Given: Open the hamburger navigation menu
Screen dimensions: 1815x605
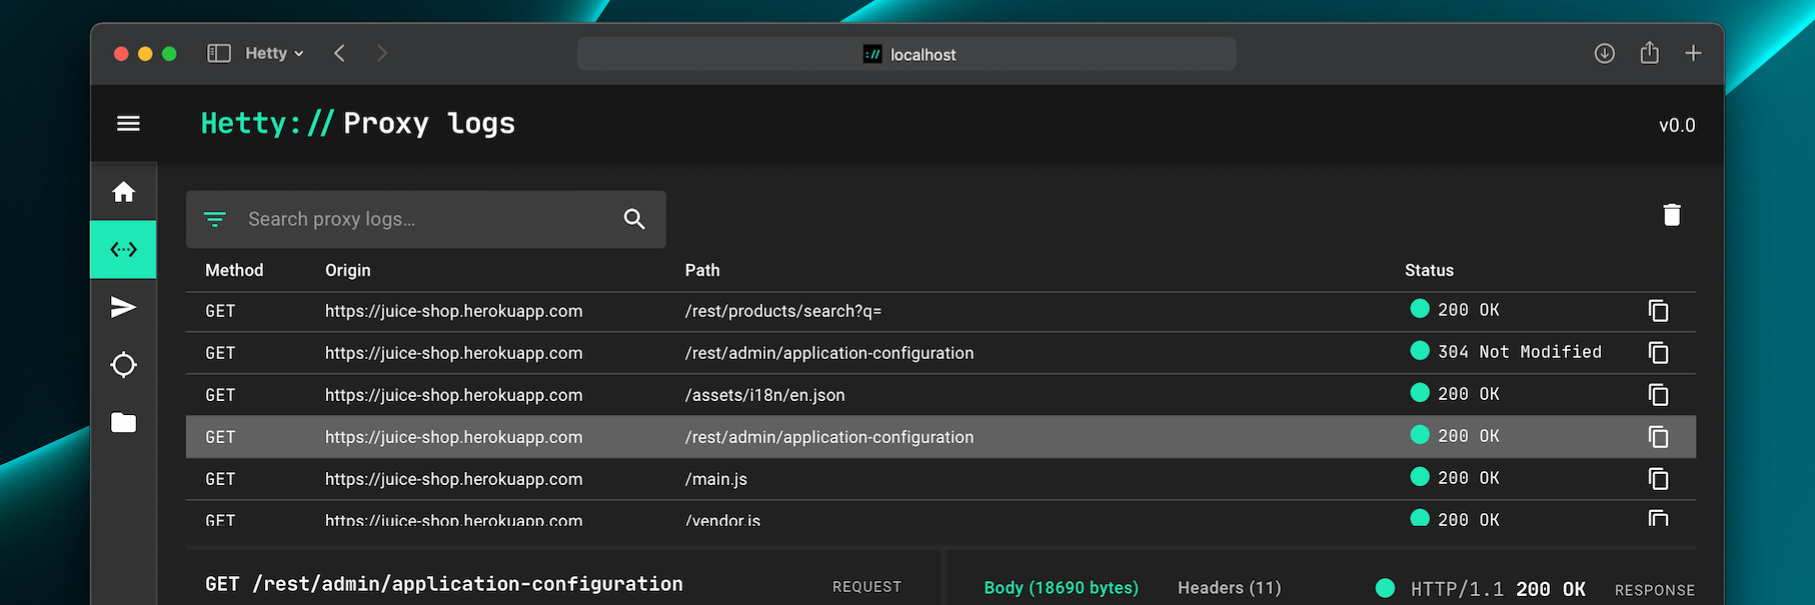Looking at the screenshot, I should [128, 123].
